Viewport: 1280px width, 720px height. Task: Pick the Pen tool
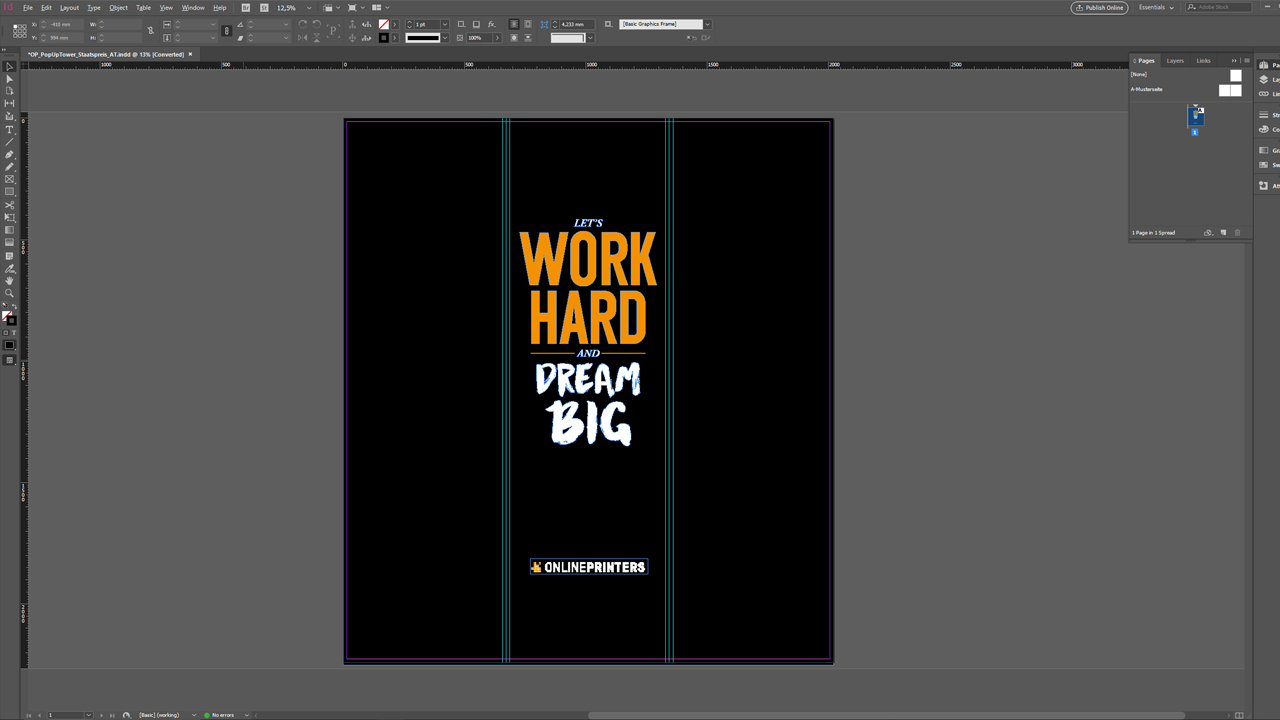[x=9, y=154]
